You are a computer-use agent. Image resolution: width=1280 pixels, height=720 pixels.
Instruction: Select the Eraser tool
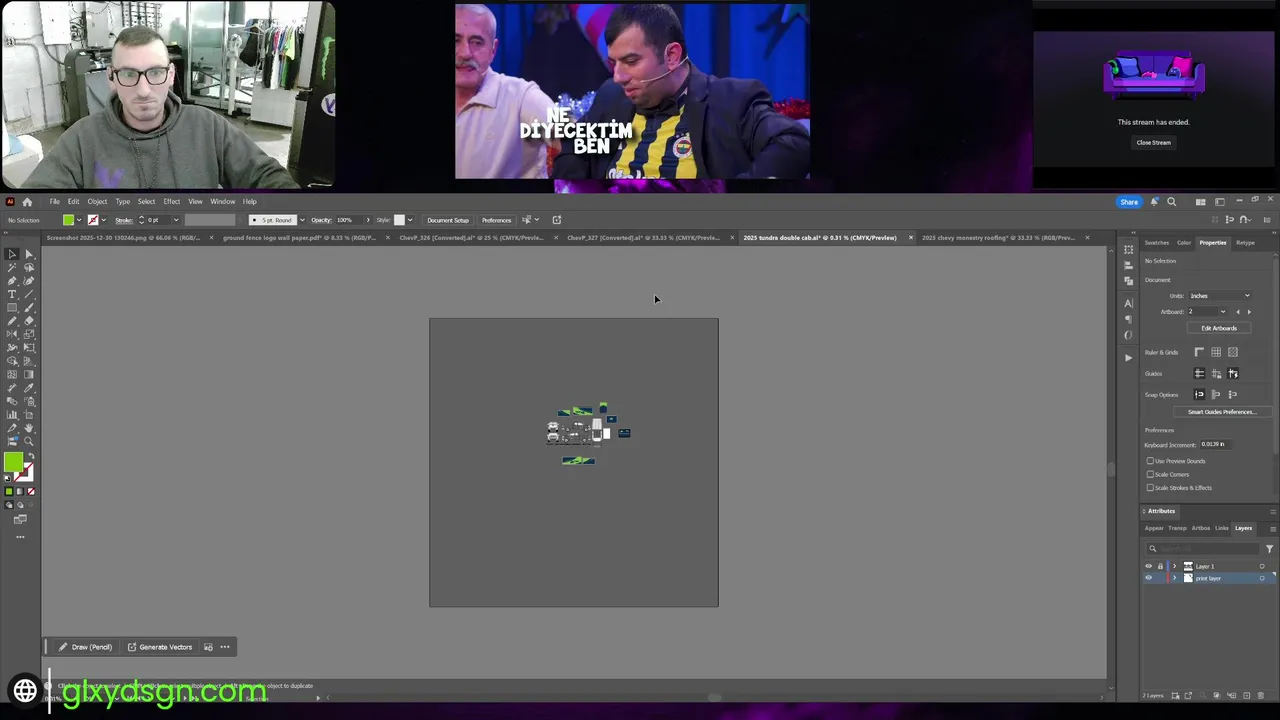28,321
